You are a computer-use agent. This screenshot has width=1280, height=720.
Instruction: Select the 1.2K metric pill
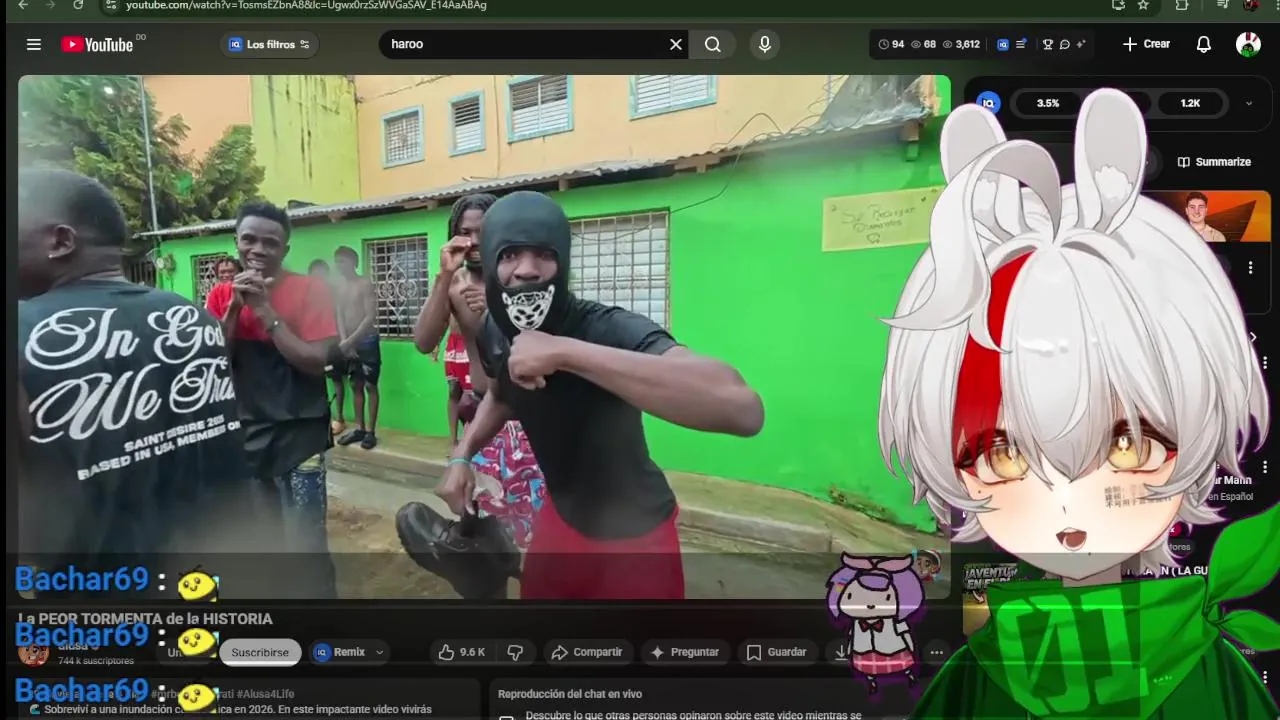point(1190,103)
